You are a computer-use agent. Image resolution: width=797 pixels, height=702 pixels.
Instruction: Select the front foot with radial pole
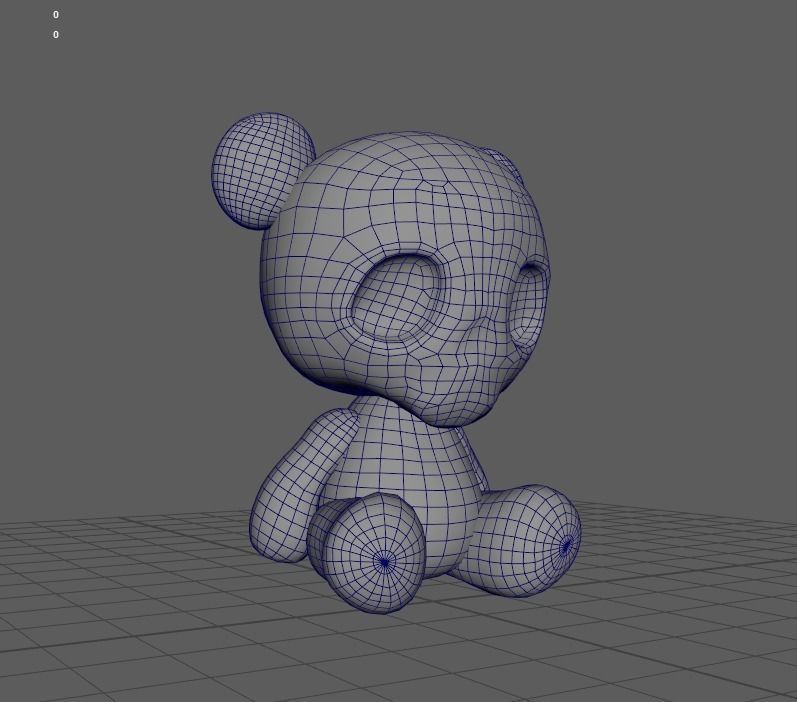(x=375, y=553)
